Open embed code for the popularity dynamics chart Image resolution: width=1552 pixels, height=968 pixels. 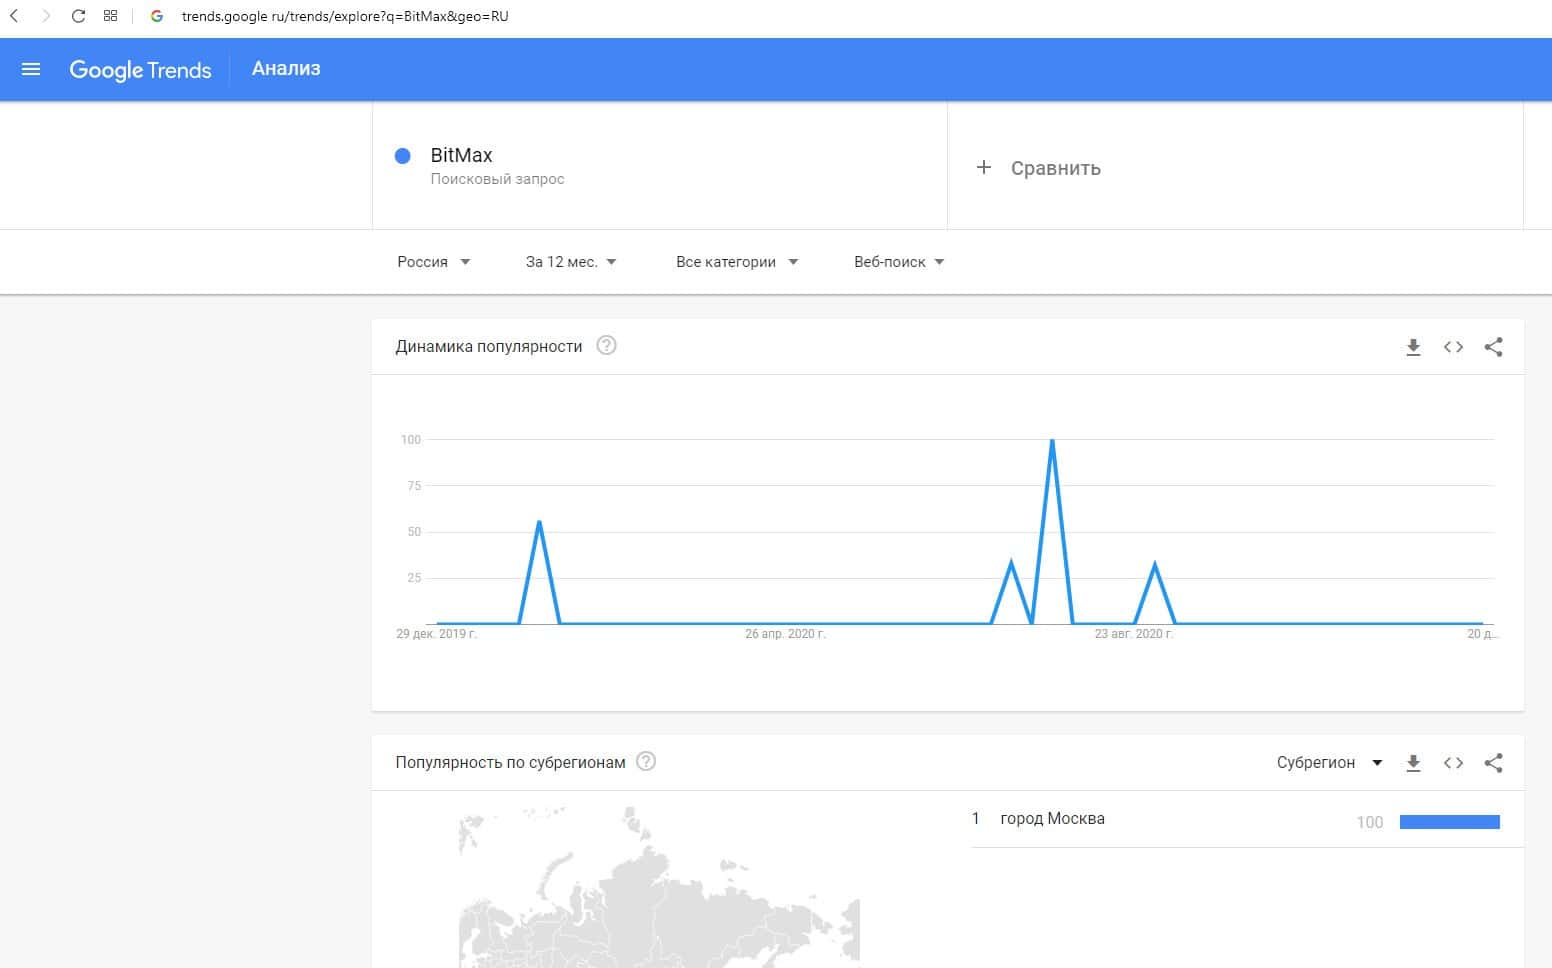(1453, 347)
